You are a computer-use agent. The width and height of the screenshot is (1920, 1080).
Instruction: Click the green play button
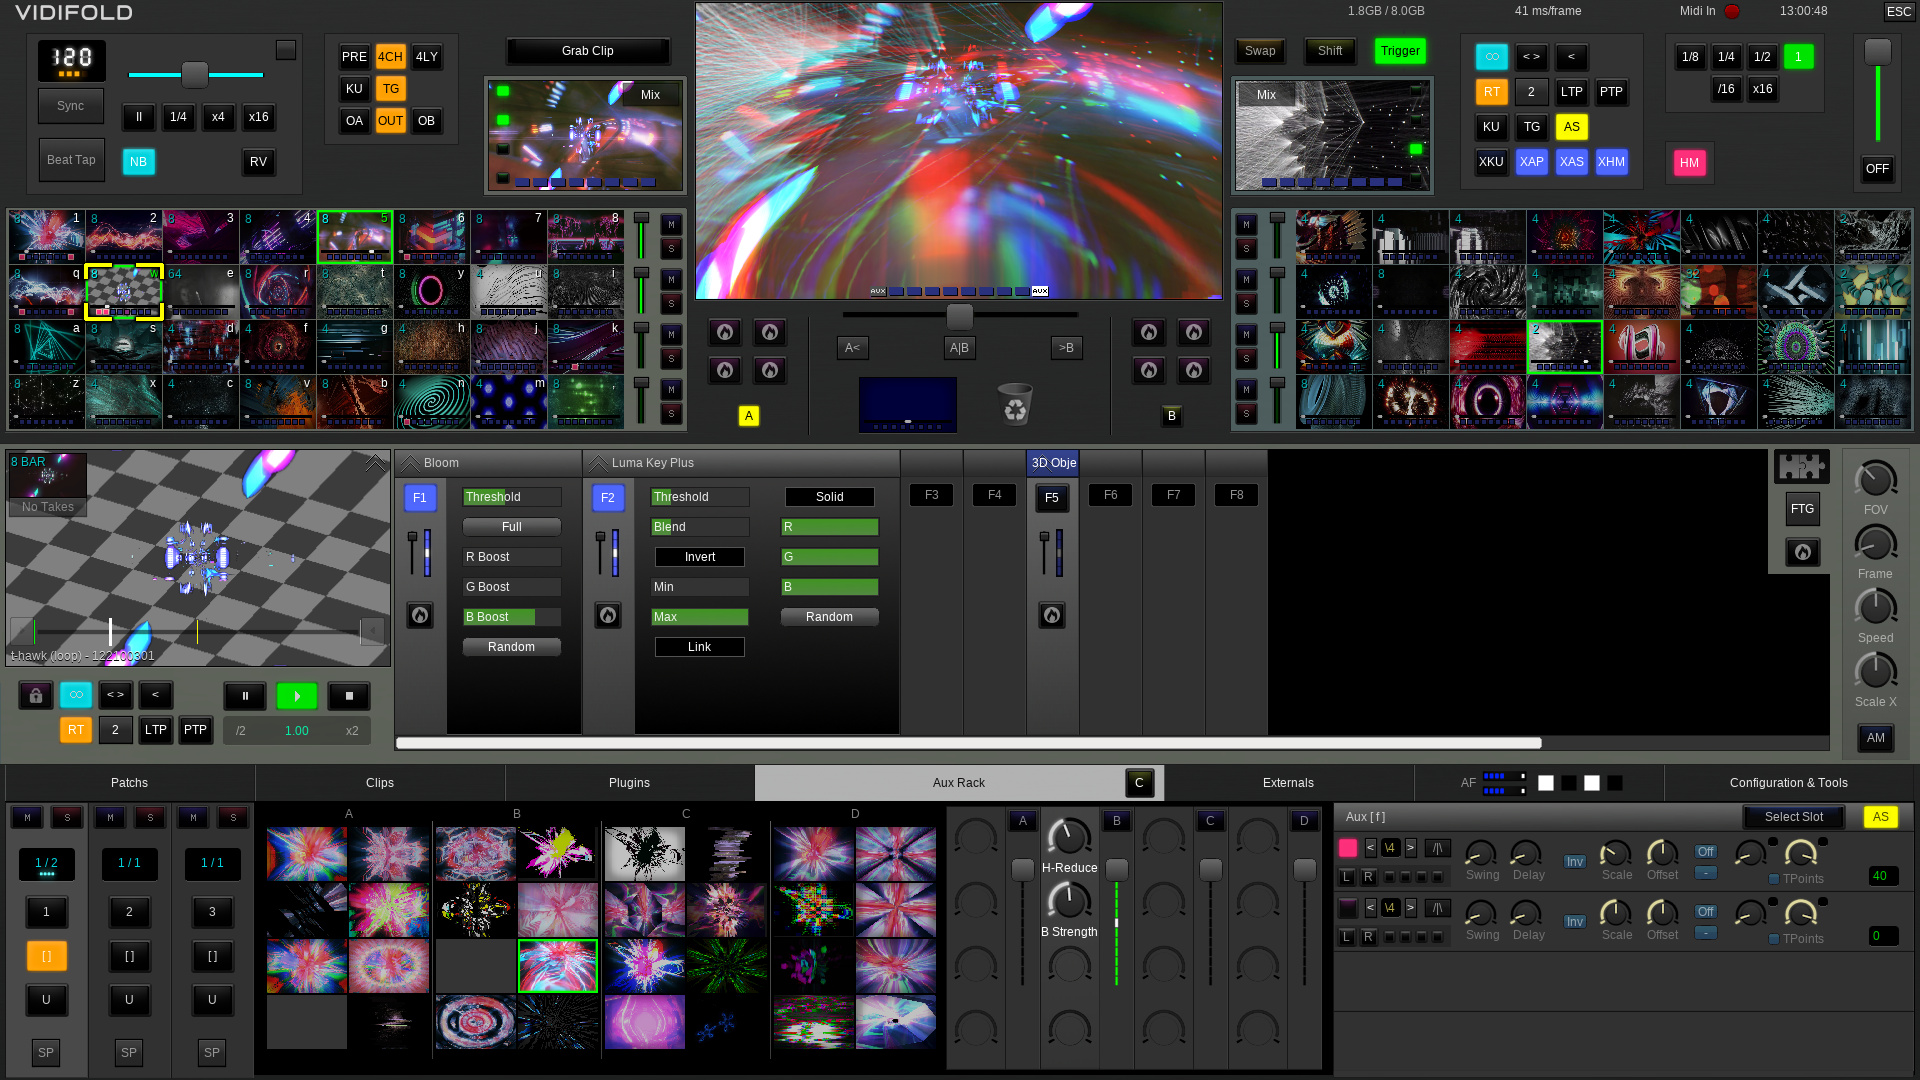point(297,696)
